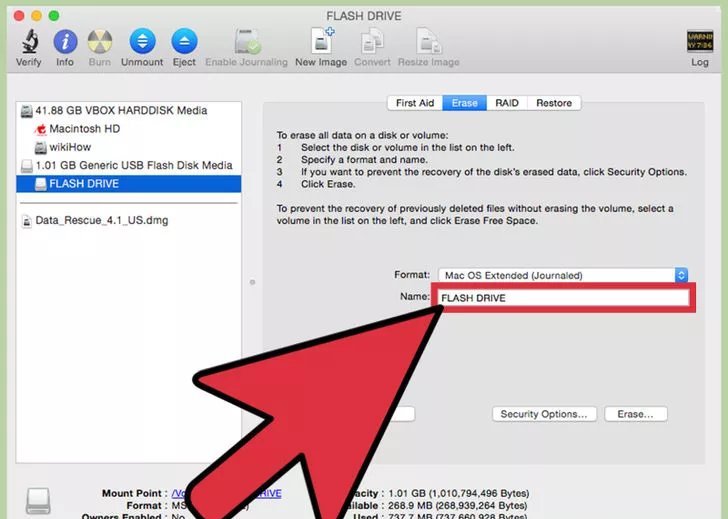Switch to the RAID tab
Viewport: 728px width, 519px height.
(507, 103)
